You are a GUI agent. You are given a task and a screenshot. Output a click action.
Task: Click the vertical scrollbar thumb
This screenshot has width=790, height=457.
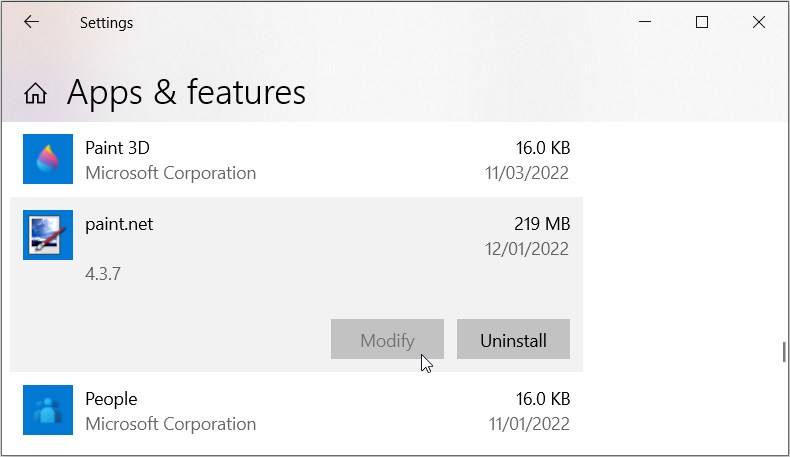(784, 352)
